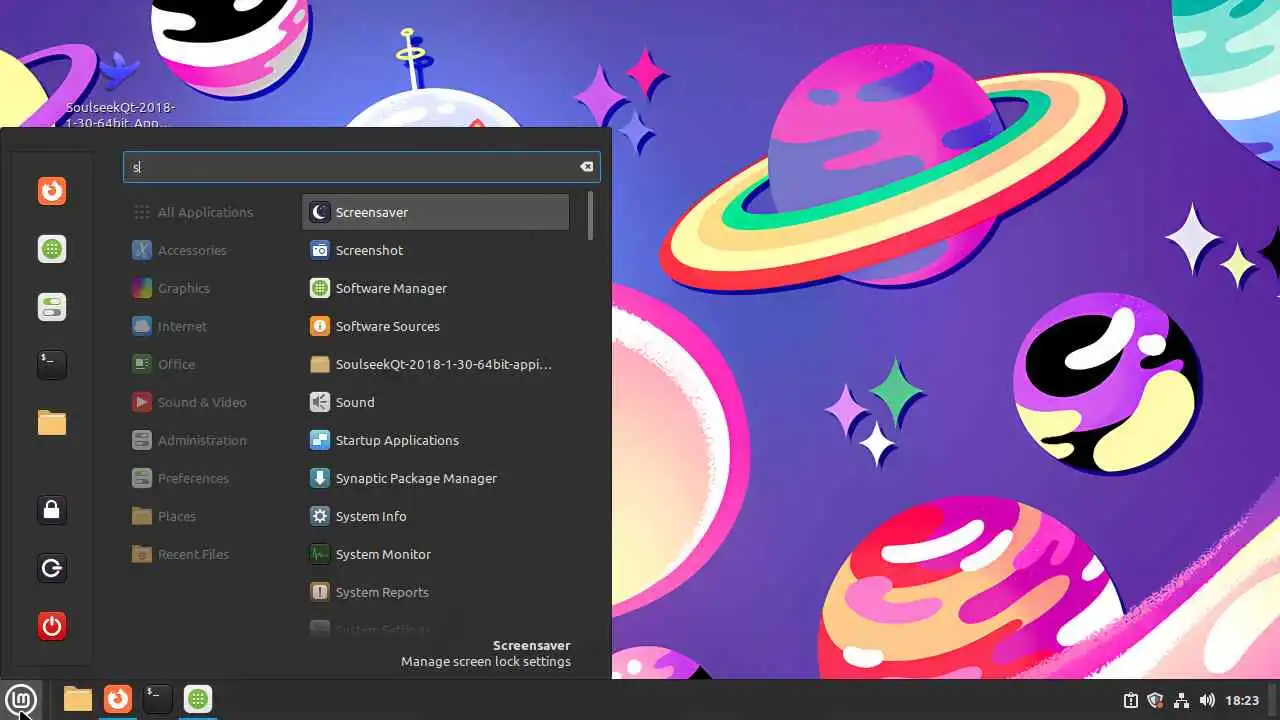Click the Log Out icon in sidebar

[52, 568]
